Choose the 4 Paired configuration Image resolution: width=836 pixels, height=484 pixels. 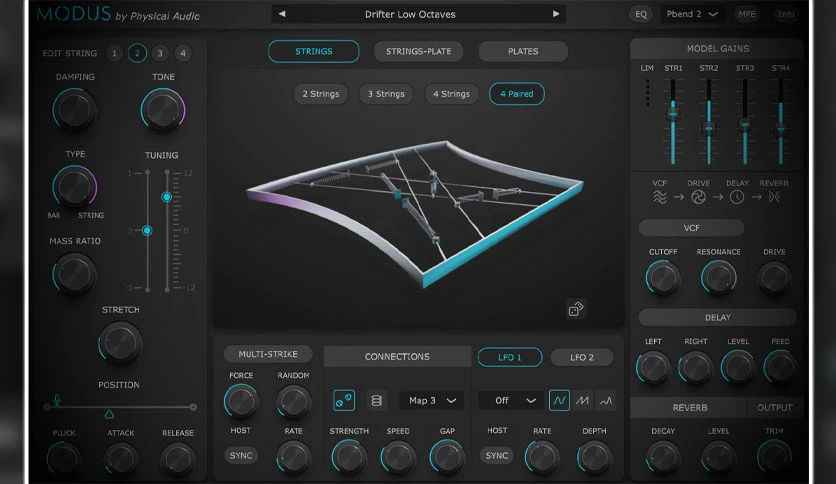[517, 94]
